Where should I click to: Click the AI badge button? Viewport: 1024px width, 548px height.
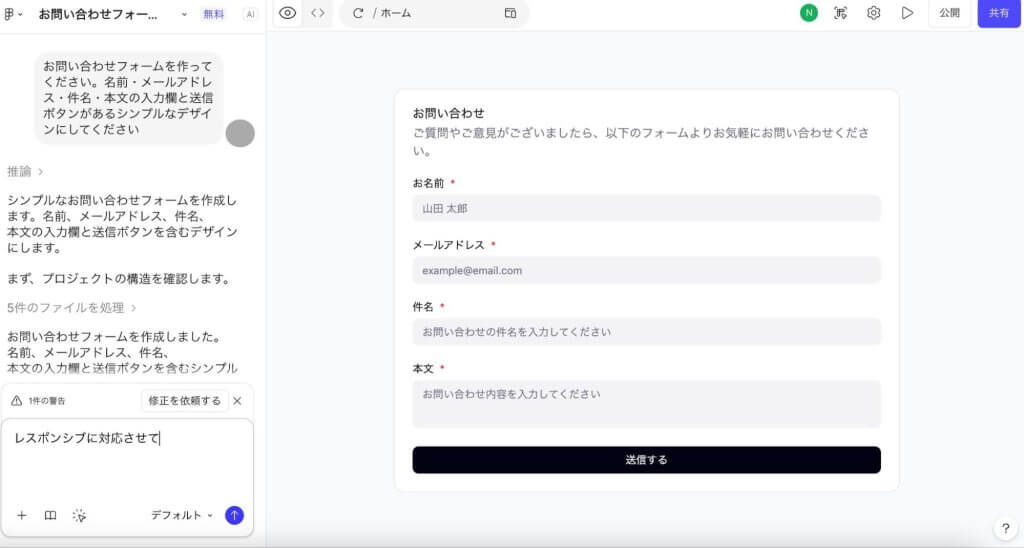tap(250, 14)
